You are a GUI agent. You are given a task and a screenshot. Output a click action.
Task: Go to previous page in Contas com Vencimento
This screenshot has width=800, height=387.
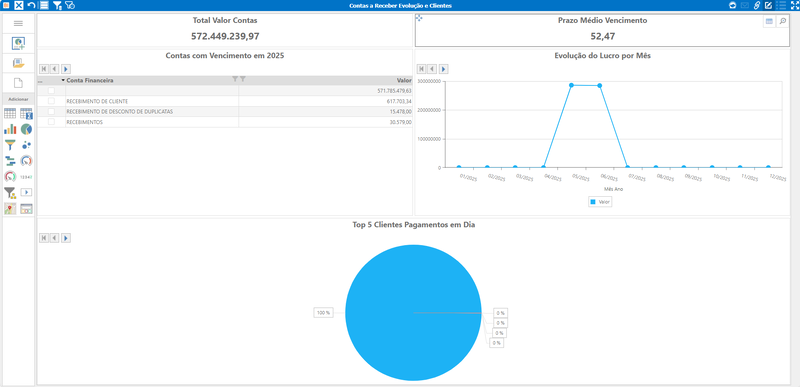pyautogui.click(x=55, y=68)
